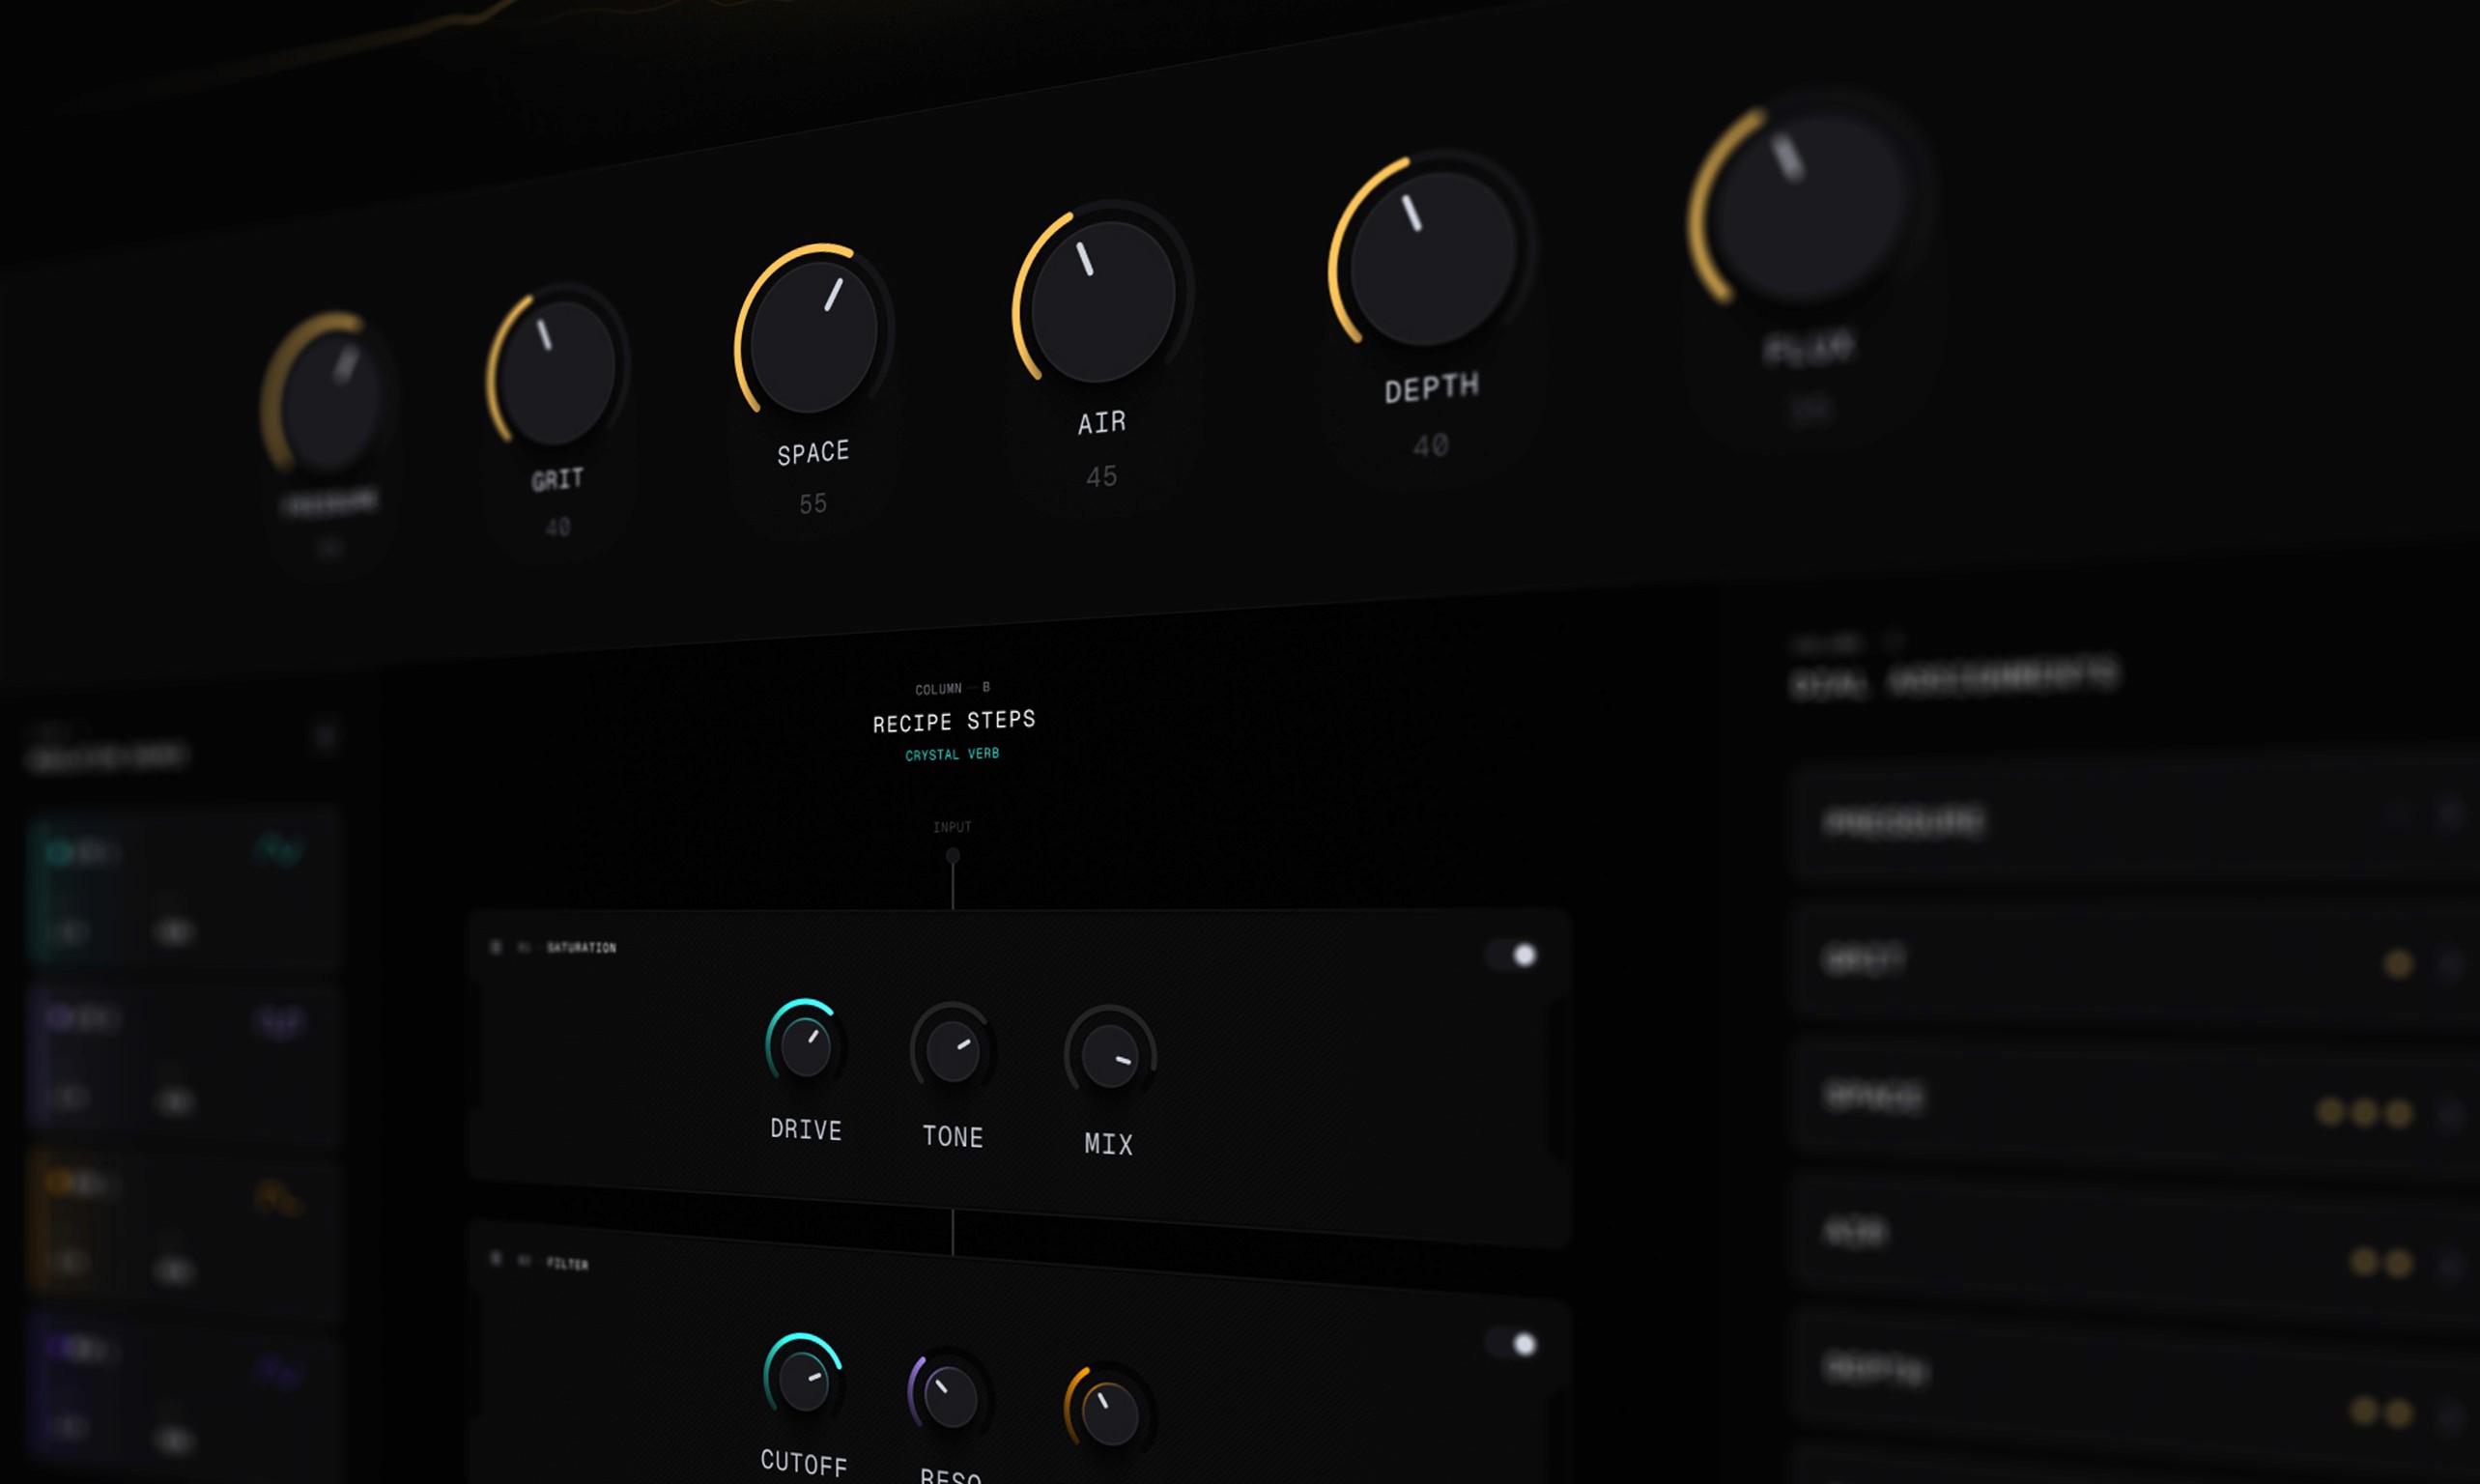
Task: Click the teal DRIVE knob in Saturation
Action: click(805, 1047)
